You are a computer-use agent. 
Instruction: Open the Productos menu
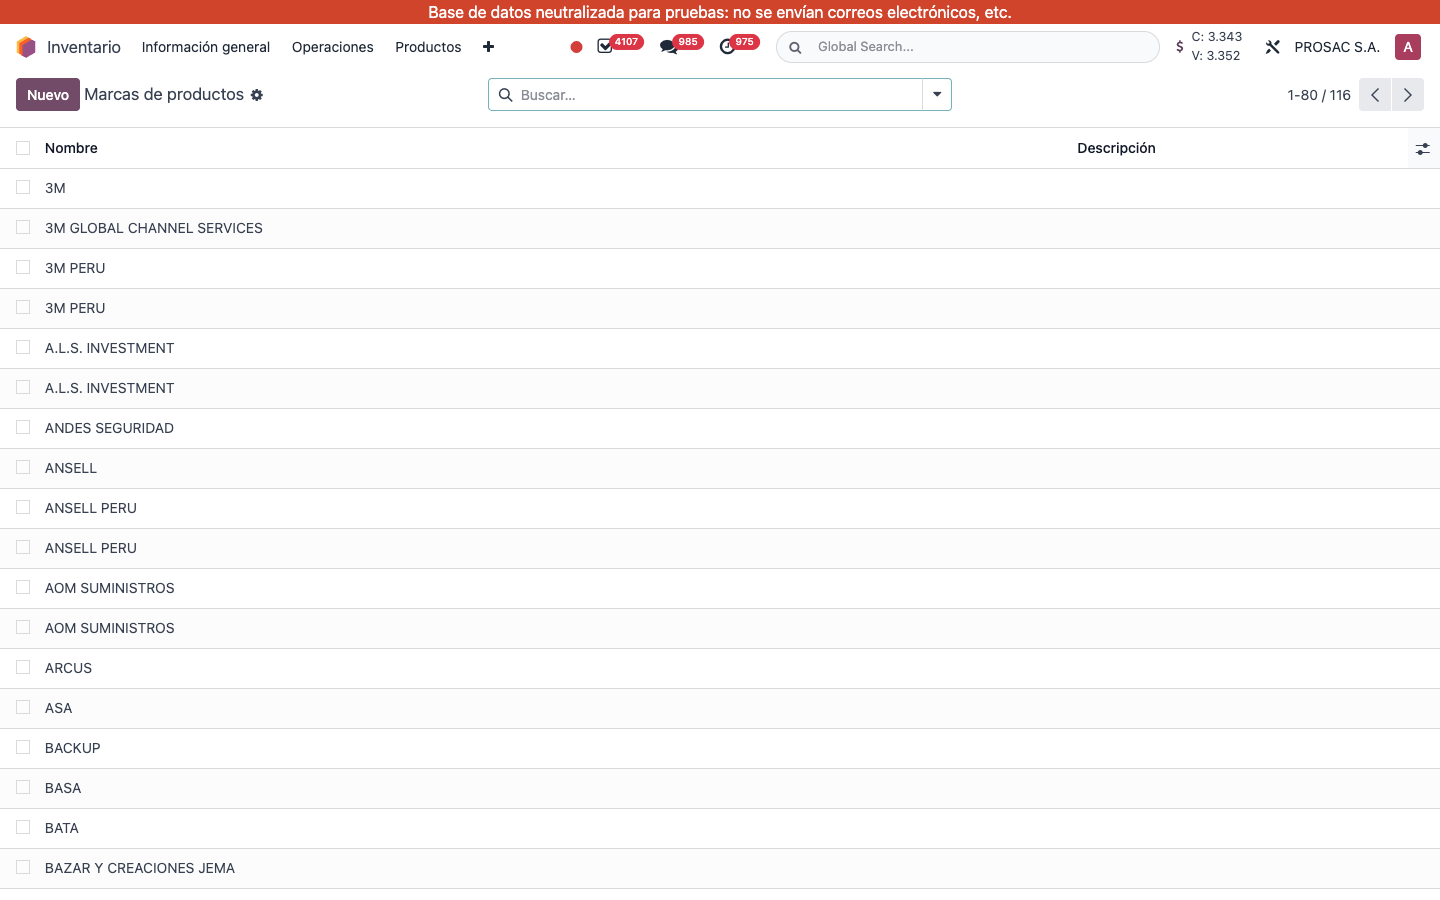coord(428,47)
